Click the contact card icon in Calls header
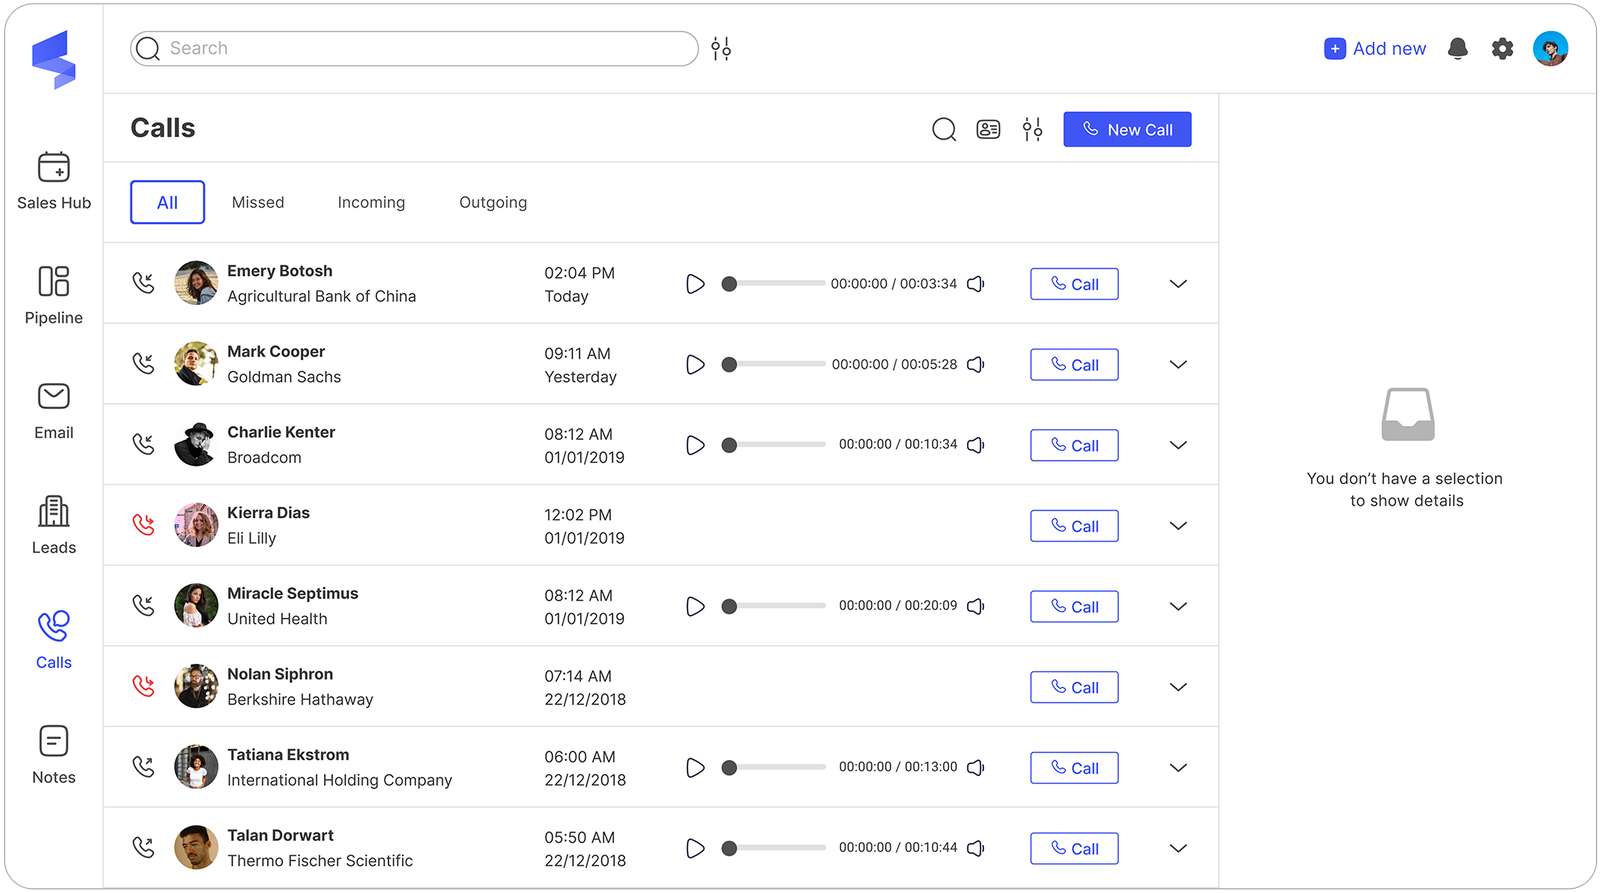 (x=988, y=129)
